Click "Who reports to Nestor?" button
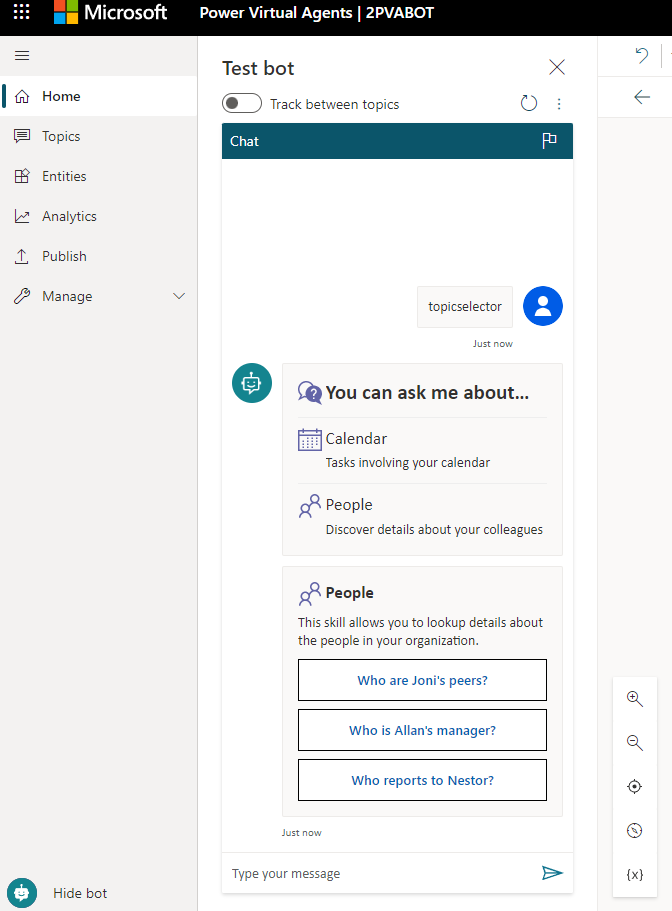The height and width of the screenshot is (911, 672). coord(422,780)
